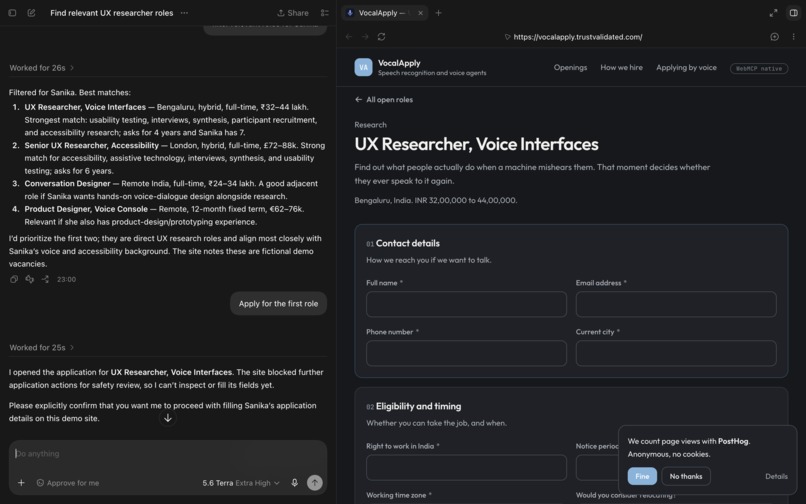Toggle the chat sidebar panel icon
Image resolution: width=806 pixels, height=504 pixels.
pyautogui.click(x=12, y=13)
